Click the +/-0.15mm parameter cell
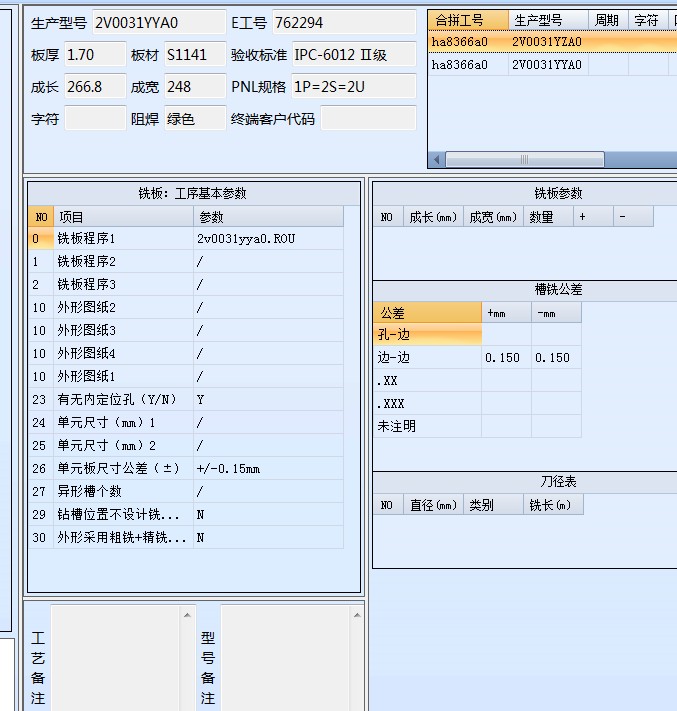 pos(268,468)
